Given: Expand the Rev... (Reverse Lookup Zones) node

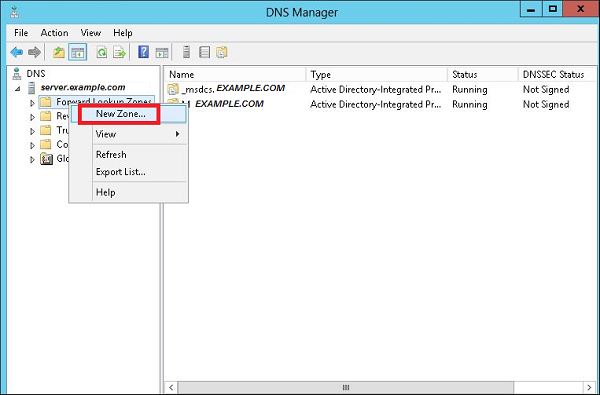Looking at the screenshot, I should [33, 117].
